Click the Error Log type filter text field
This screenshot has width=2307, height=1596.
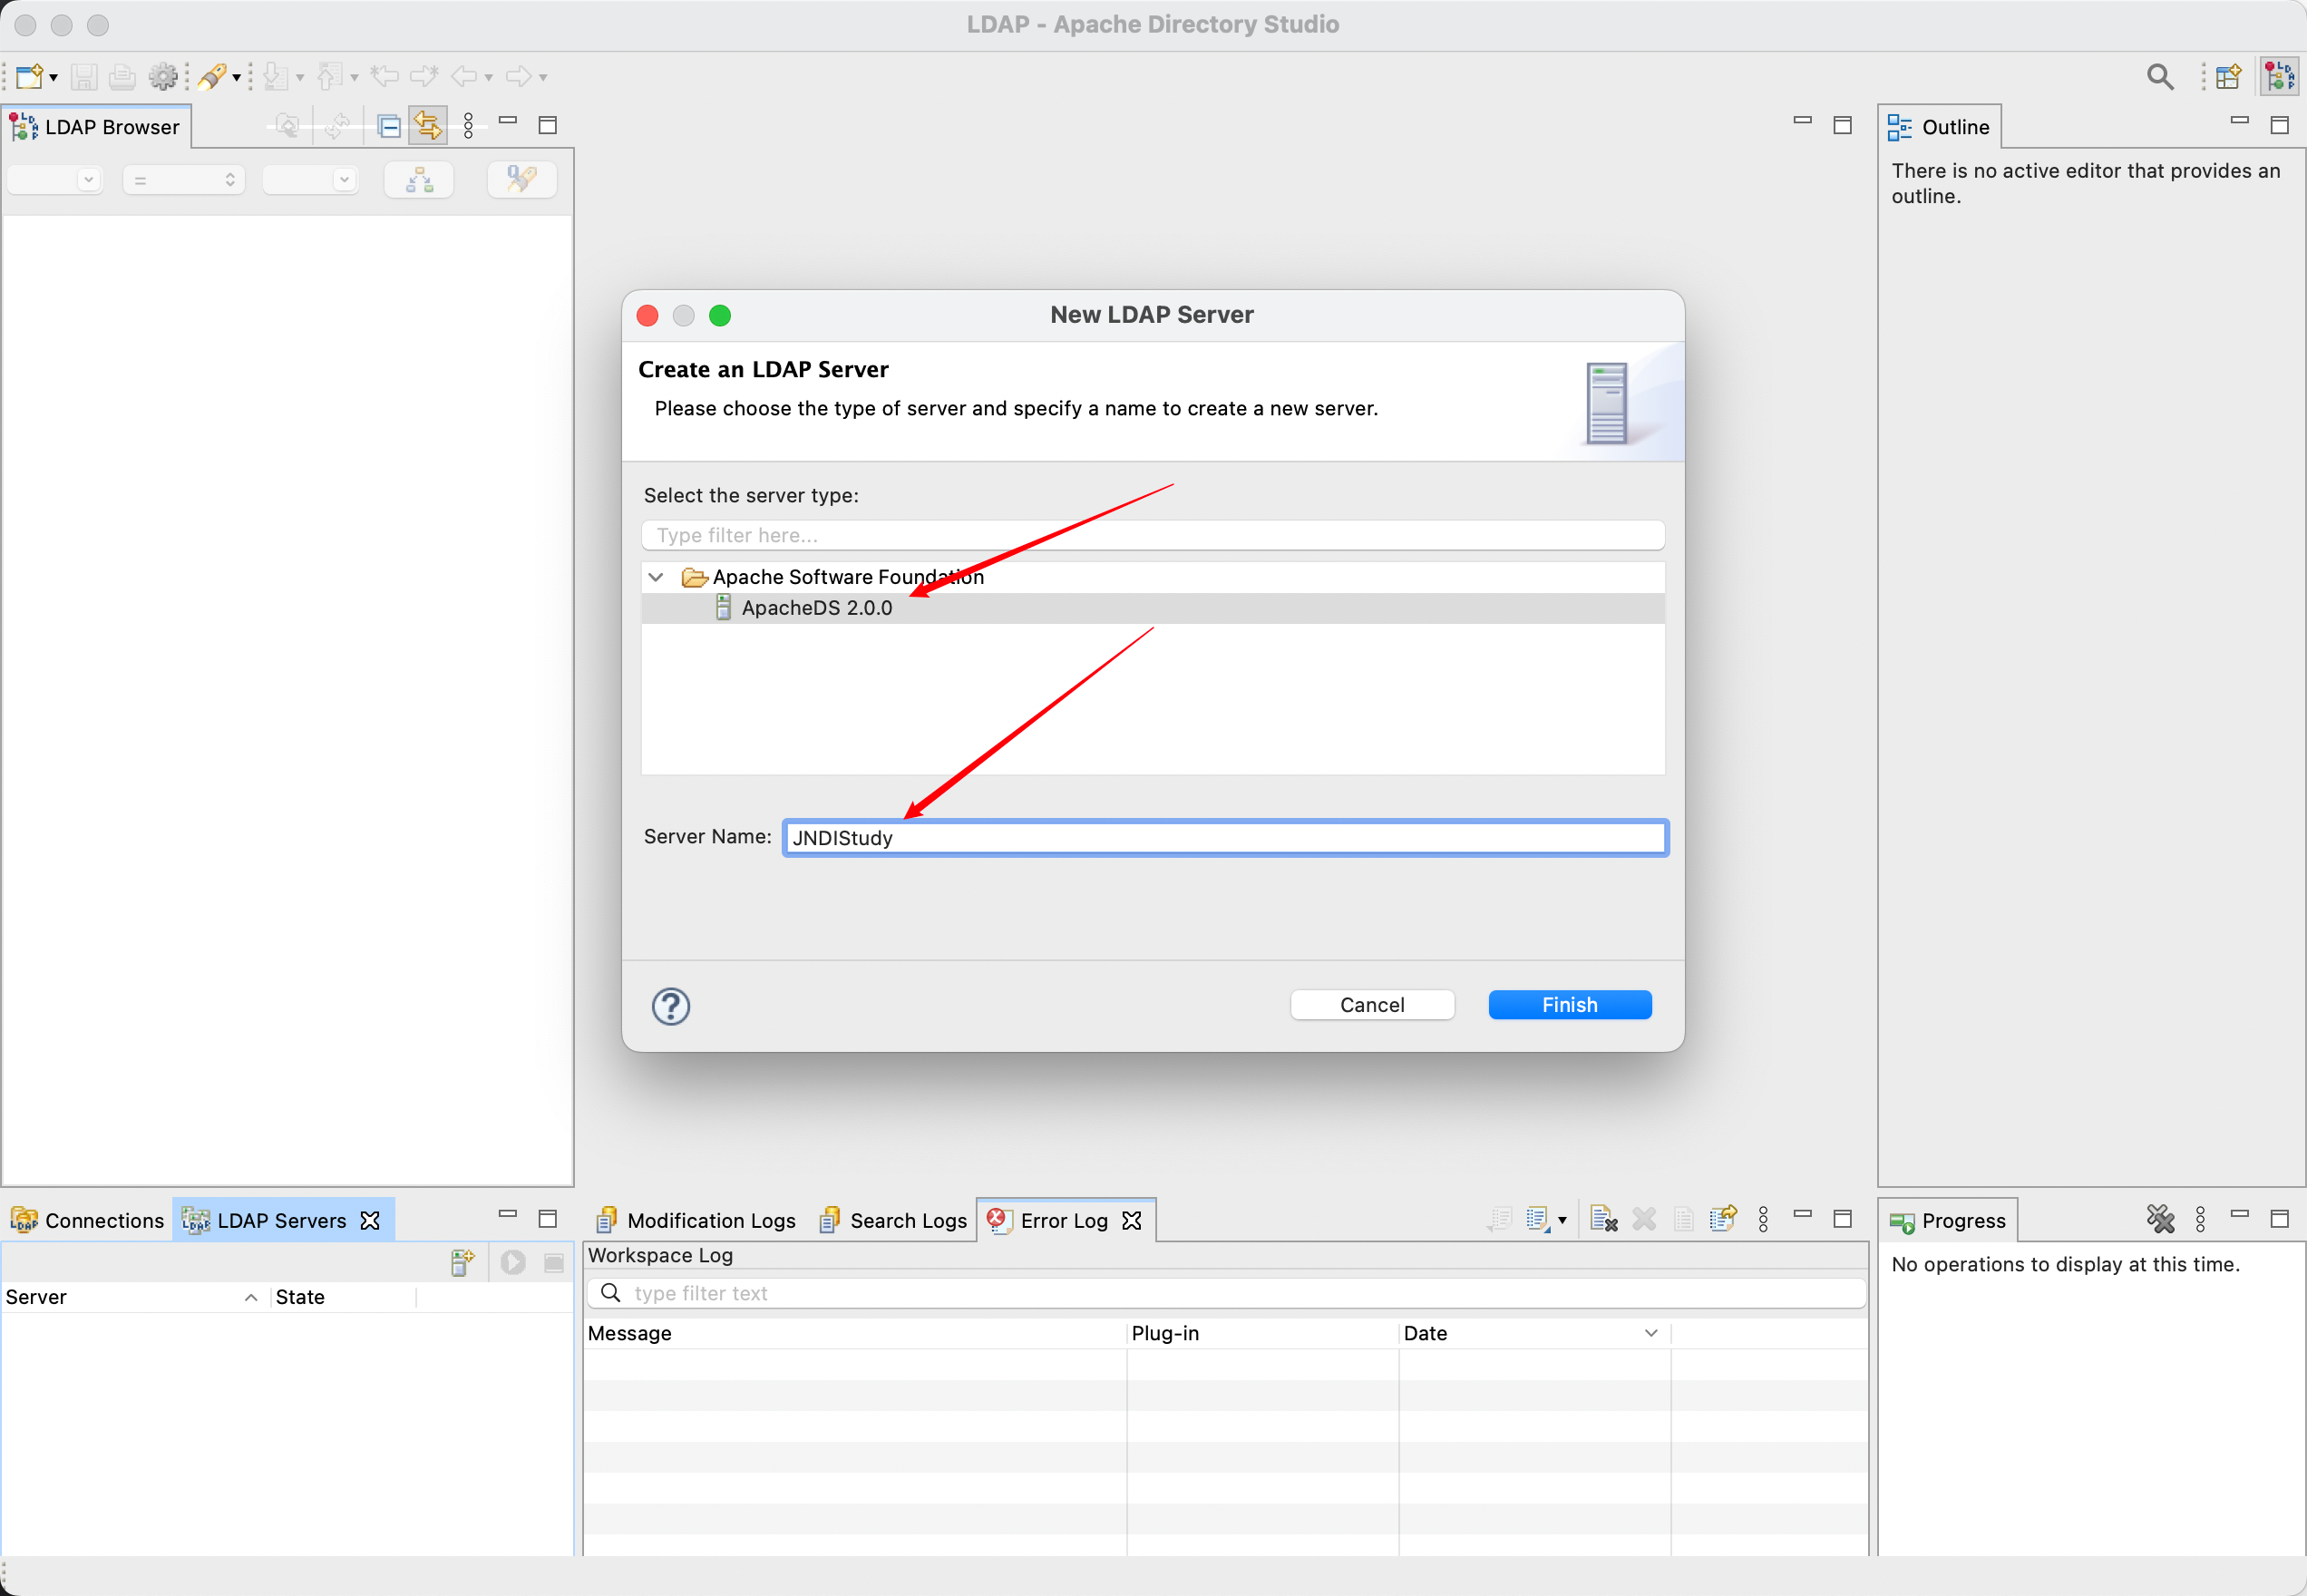pyautogui.click(x=1225, y=1293)
